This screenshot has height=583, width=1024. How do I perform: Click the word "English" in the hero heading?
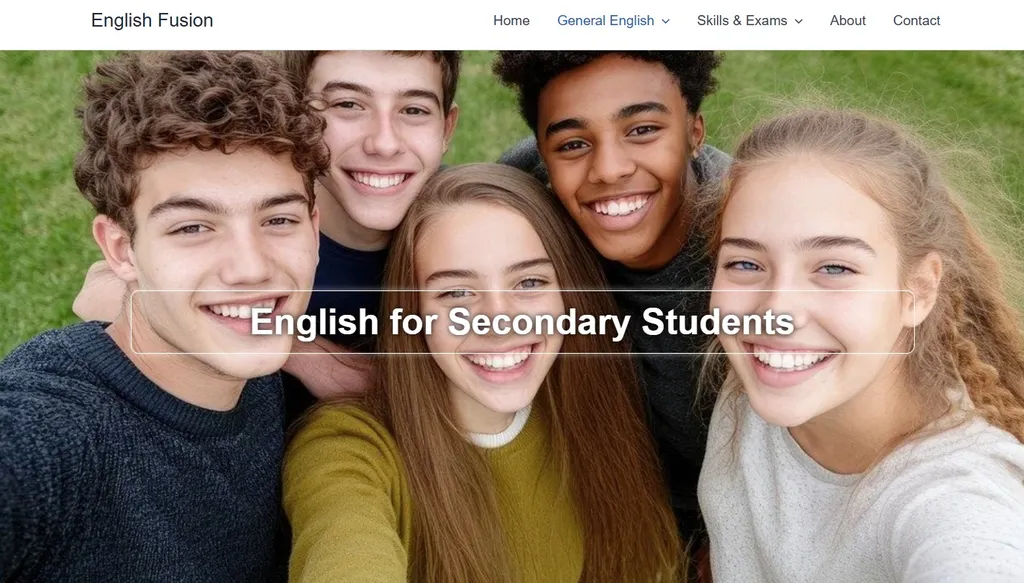click(x=314, y=323)
